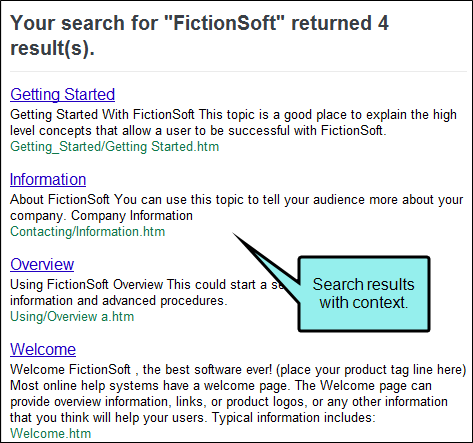Screen dimensions: 473x443
Task: Click the Using FictionSoft Overview snippet
Action: coord(147,292)
